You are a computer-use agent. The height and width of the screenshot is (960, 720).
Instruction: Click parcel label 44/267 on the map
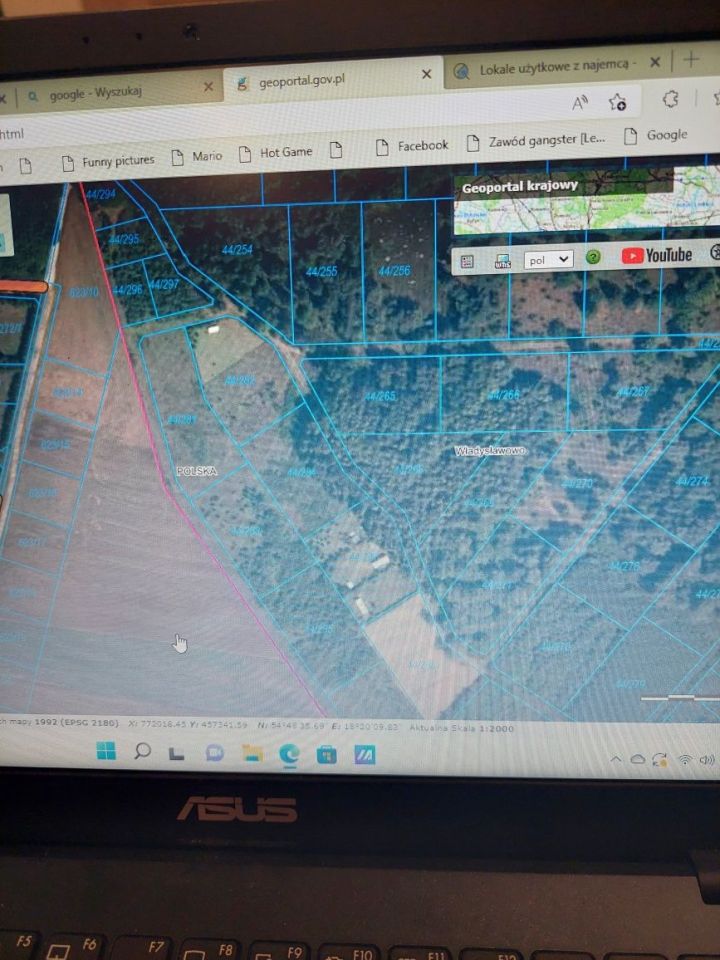click(x=633, y=392)
